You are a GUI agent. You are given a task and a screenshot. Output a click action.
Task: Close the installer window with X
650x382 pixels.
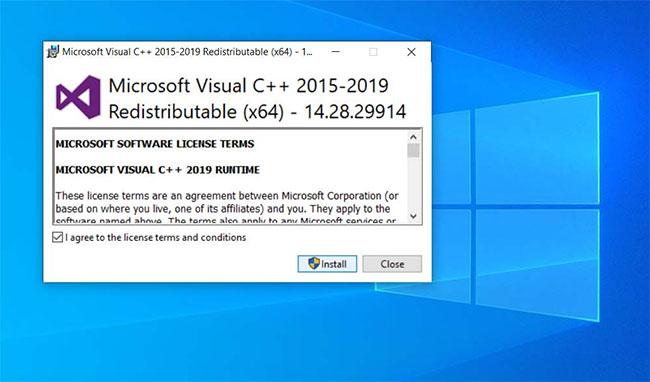pos(411,52)
